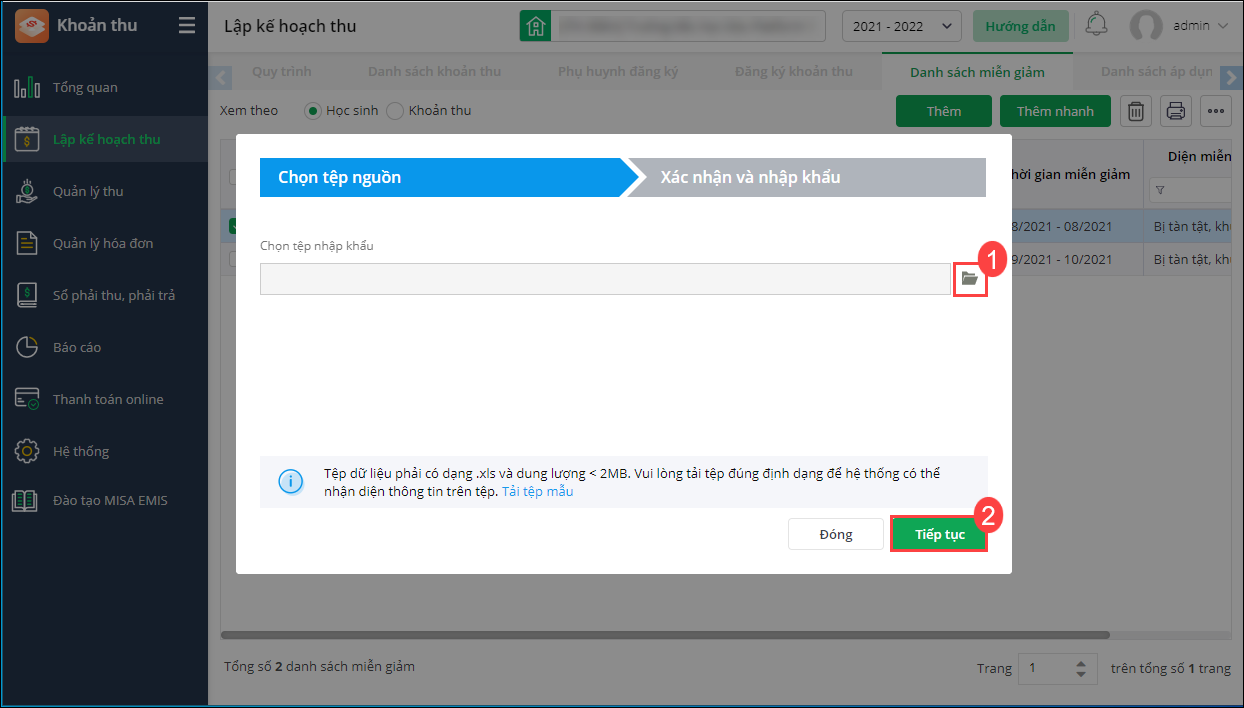This screenshot has height=708, width=1244.
Task: Toggle the hamburger sidebar menu
Action: tap(187, 26)
